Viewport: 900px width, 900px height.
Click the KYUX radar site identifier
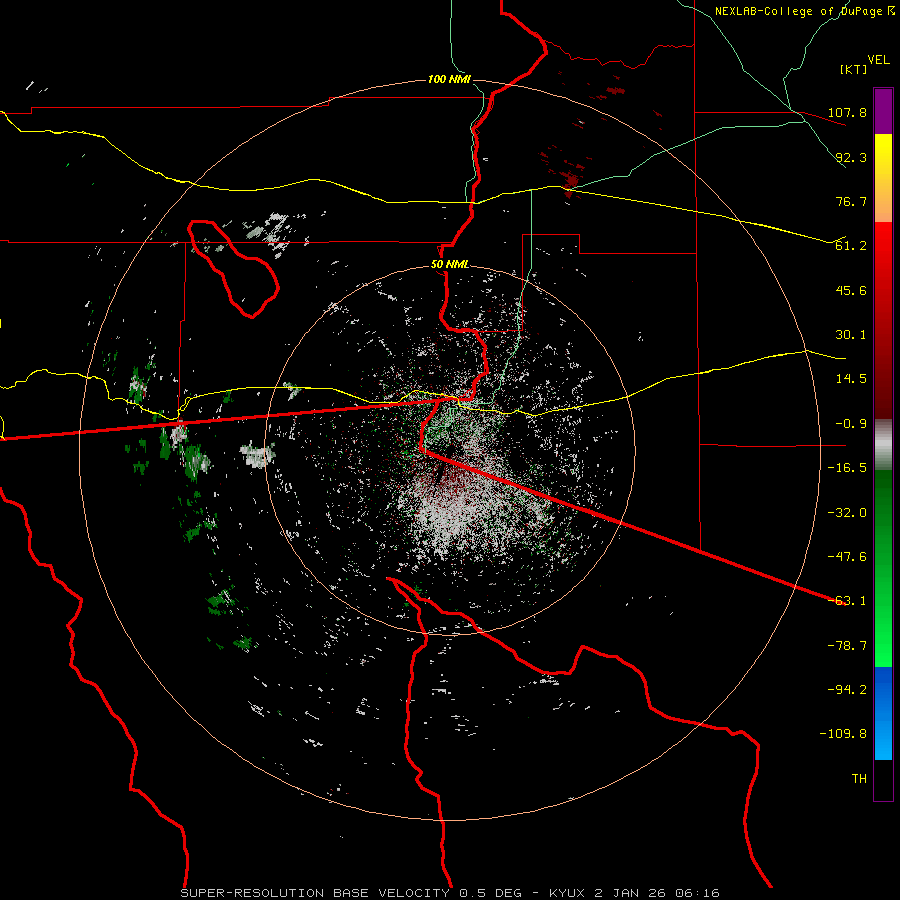(567, 893)
